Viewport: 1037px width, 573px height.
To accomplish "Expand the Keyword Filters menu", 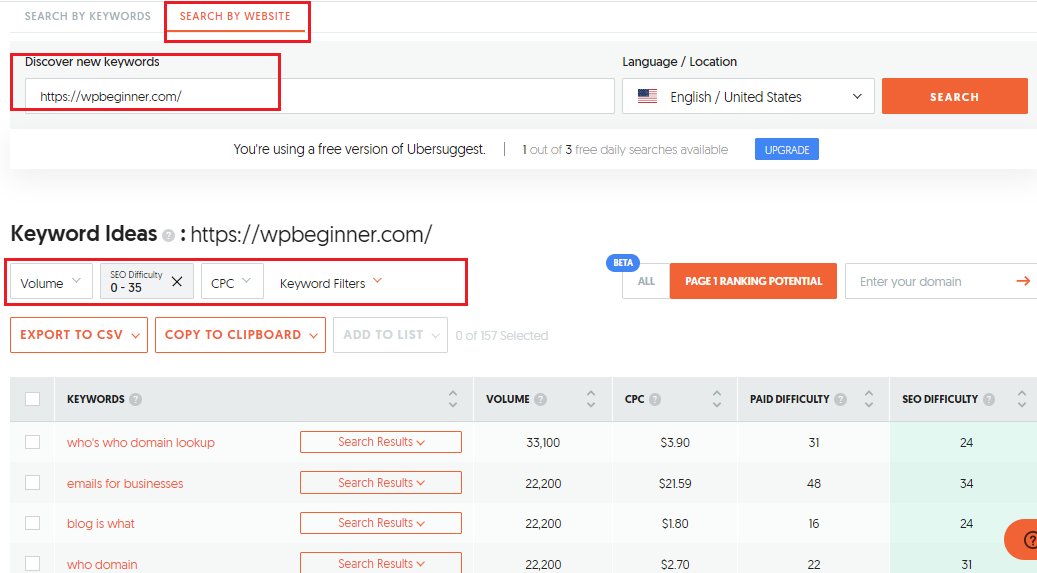I will click(x=331, y=283).
